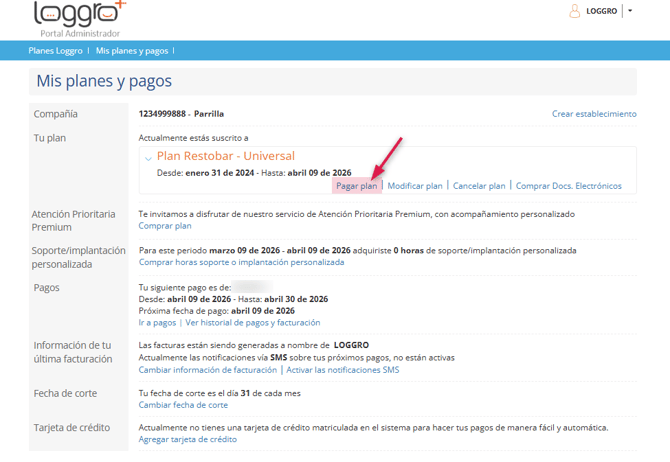Click Activar las notificaciones SMS

pyautogui.click(x=343, y=370)
